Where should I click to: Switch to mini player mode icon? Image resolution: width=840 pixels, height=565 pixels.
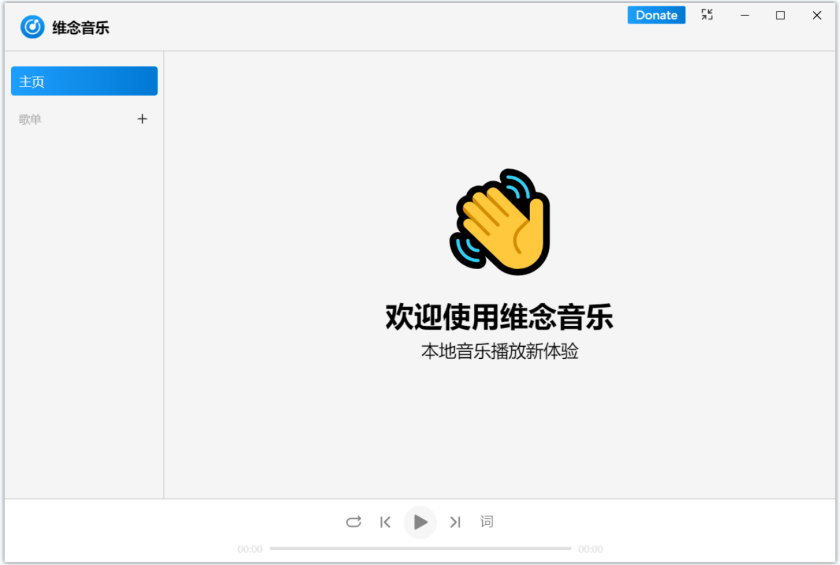707,15
